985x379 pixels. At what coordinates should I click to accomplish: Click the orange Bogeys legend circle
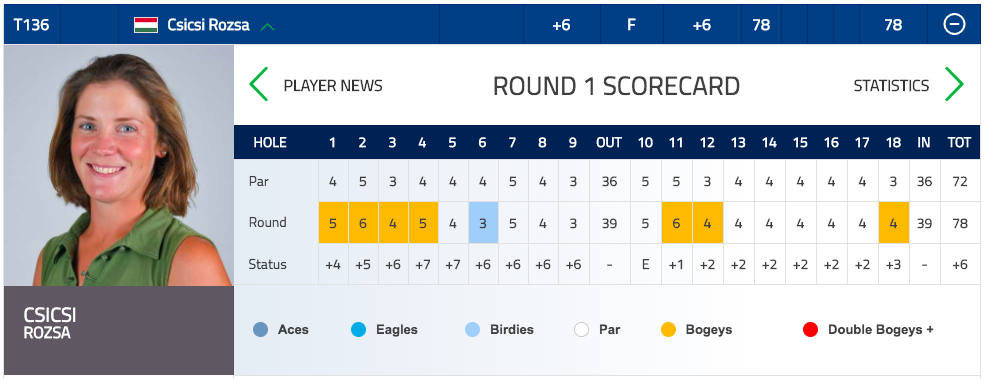click(668, 329)
